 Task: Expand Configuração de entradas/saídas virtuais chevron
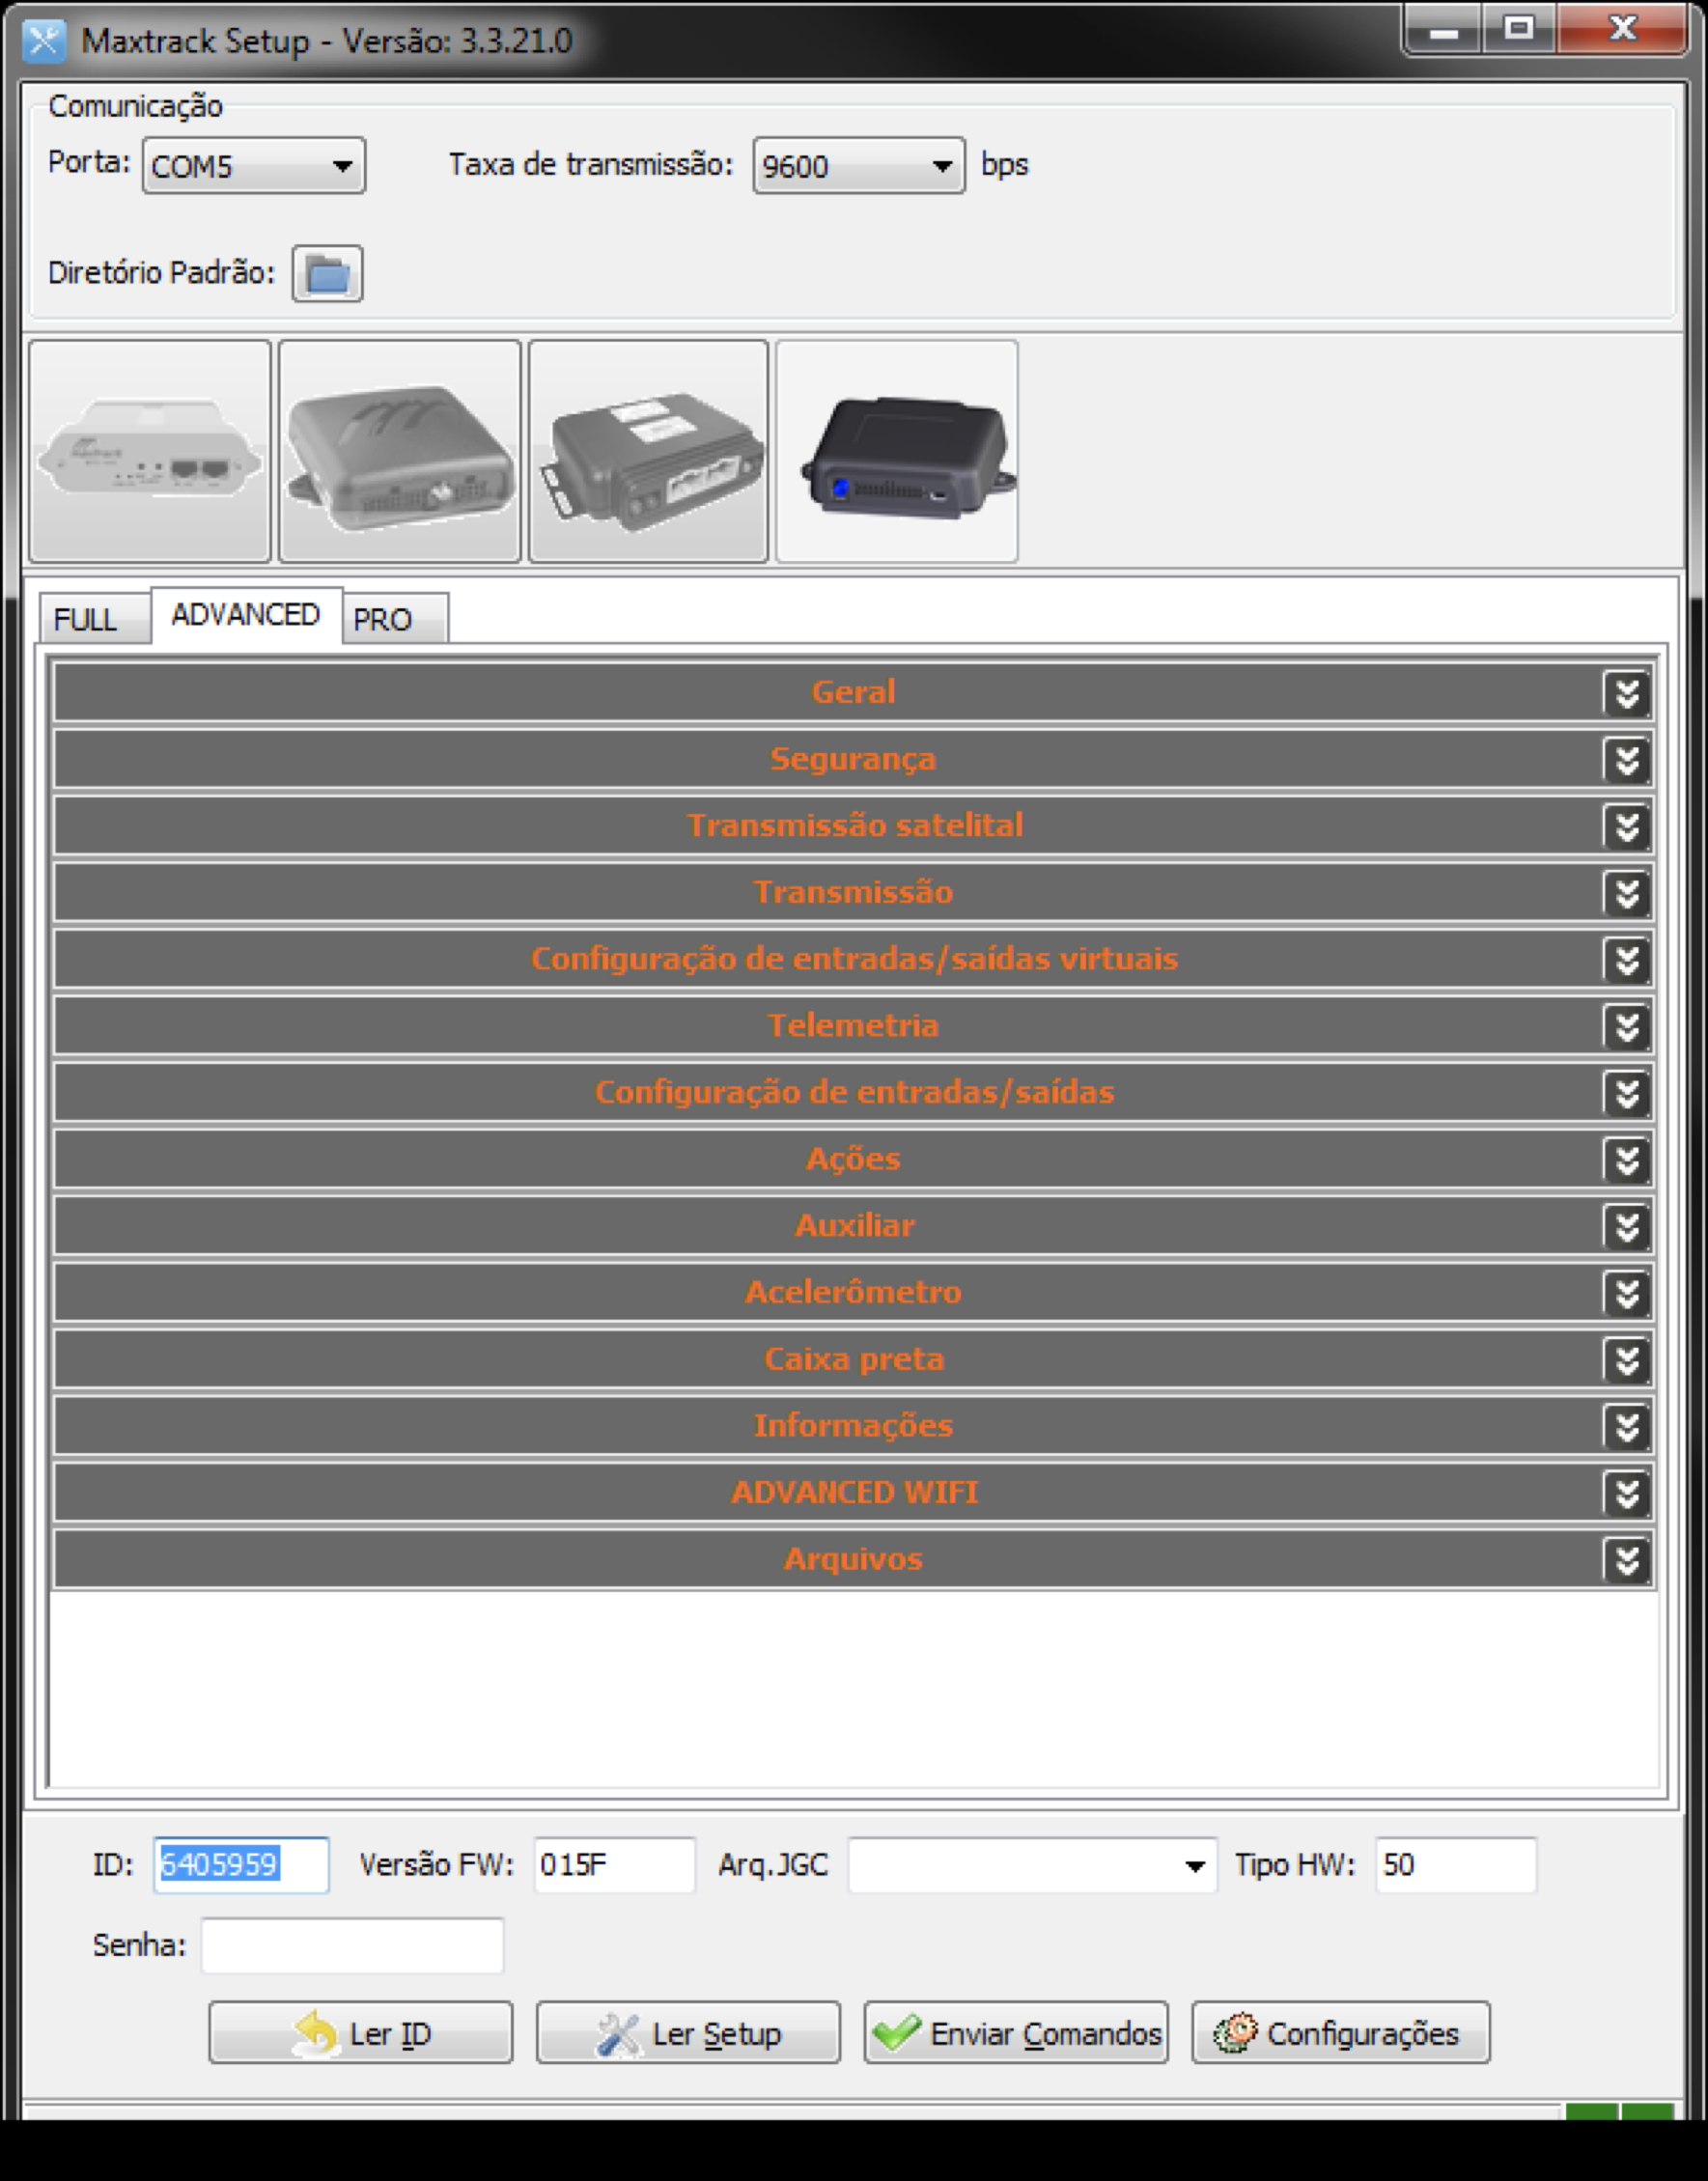pyautogui.click(x=1627, y=959)
